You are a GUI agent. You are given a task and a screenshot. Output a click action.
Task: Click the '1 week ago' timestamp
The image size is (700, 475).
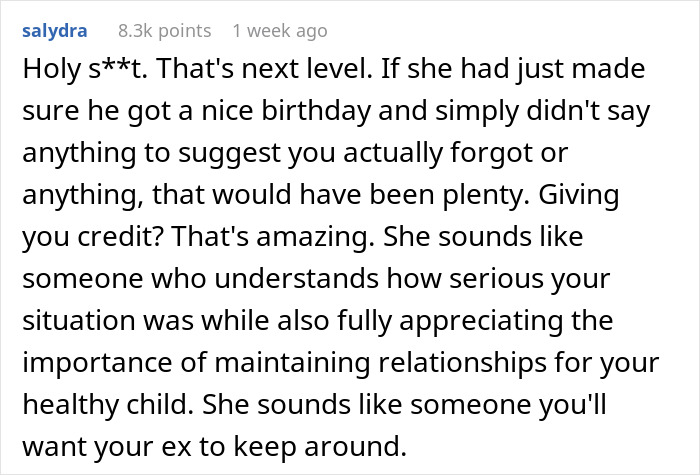279,31
